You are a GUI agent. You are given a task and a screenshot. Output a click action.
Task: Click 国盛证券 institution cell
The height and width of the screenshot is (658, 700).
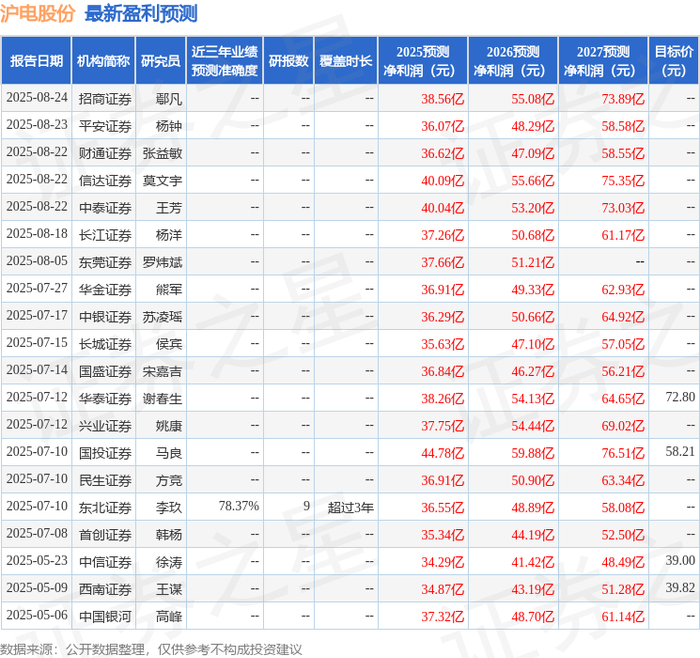(x=105, y=371)
